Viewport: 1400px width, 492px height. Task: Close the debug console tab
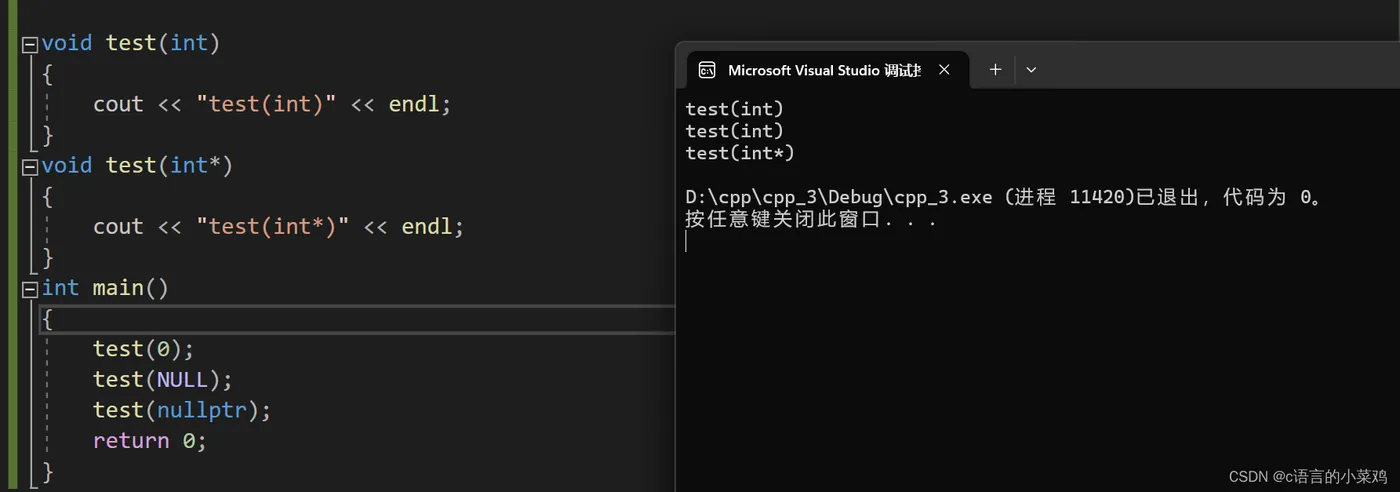pos(944,70)
